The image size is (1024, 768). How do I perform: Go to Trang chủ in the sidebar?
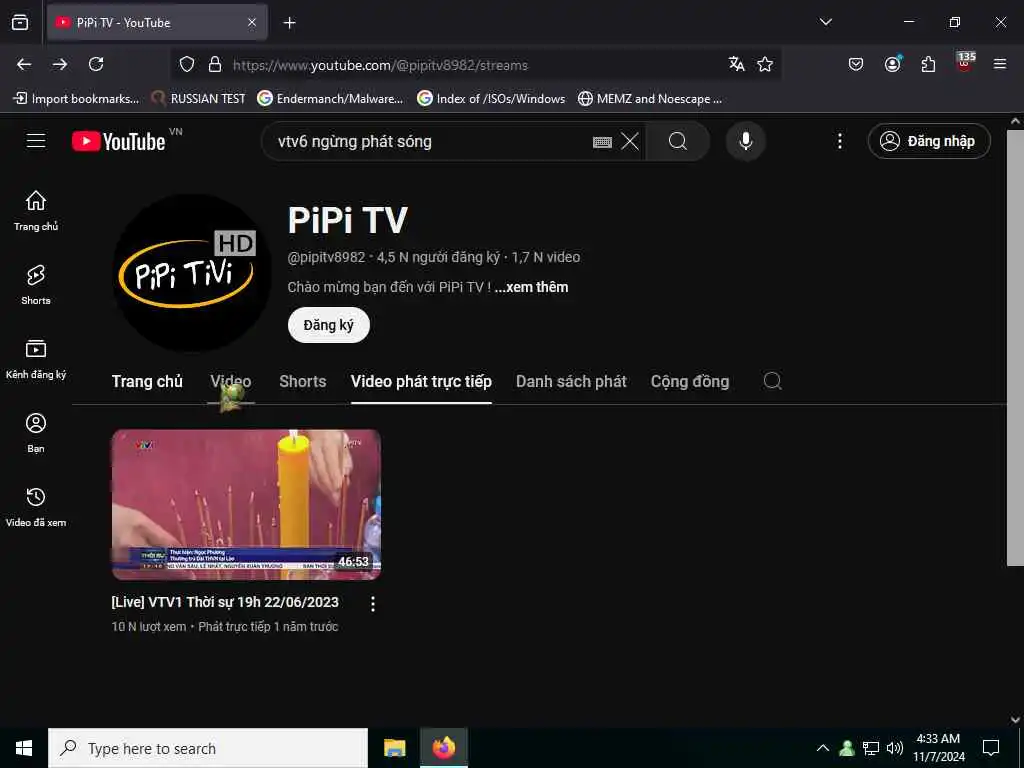(x=36, y=210)
